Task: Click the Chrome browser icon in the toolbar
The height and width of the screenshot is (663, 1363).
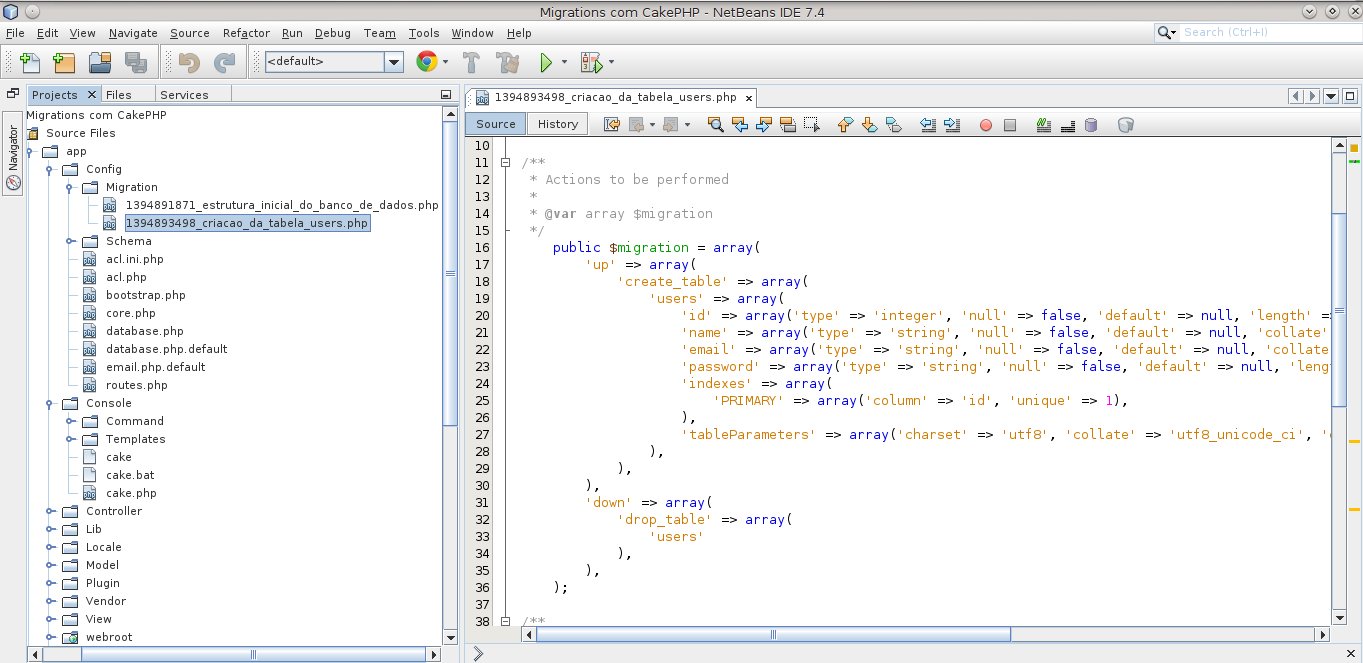Action: (426, 62)
